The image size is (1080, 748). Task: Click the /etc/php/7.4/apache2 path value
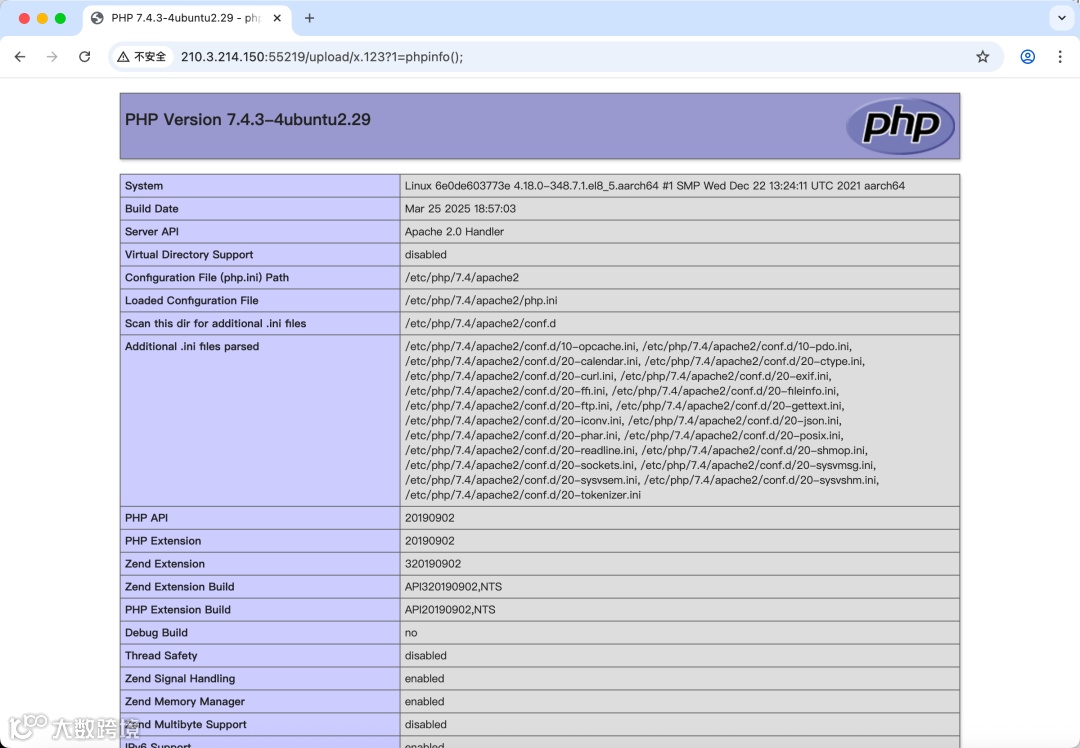point(461,277)
